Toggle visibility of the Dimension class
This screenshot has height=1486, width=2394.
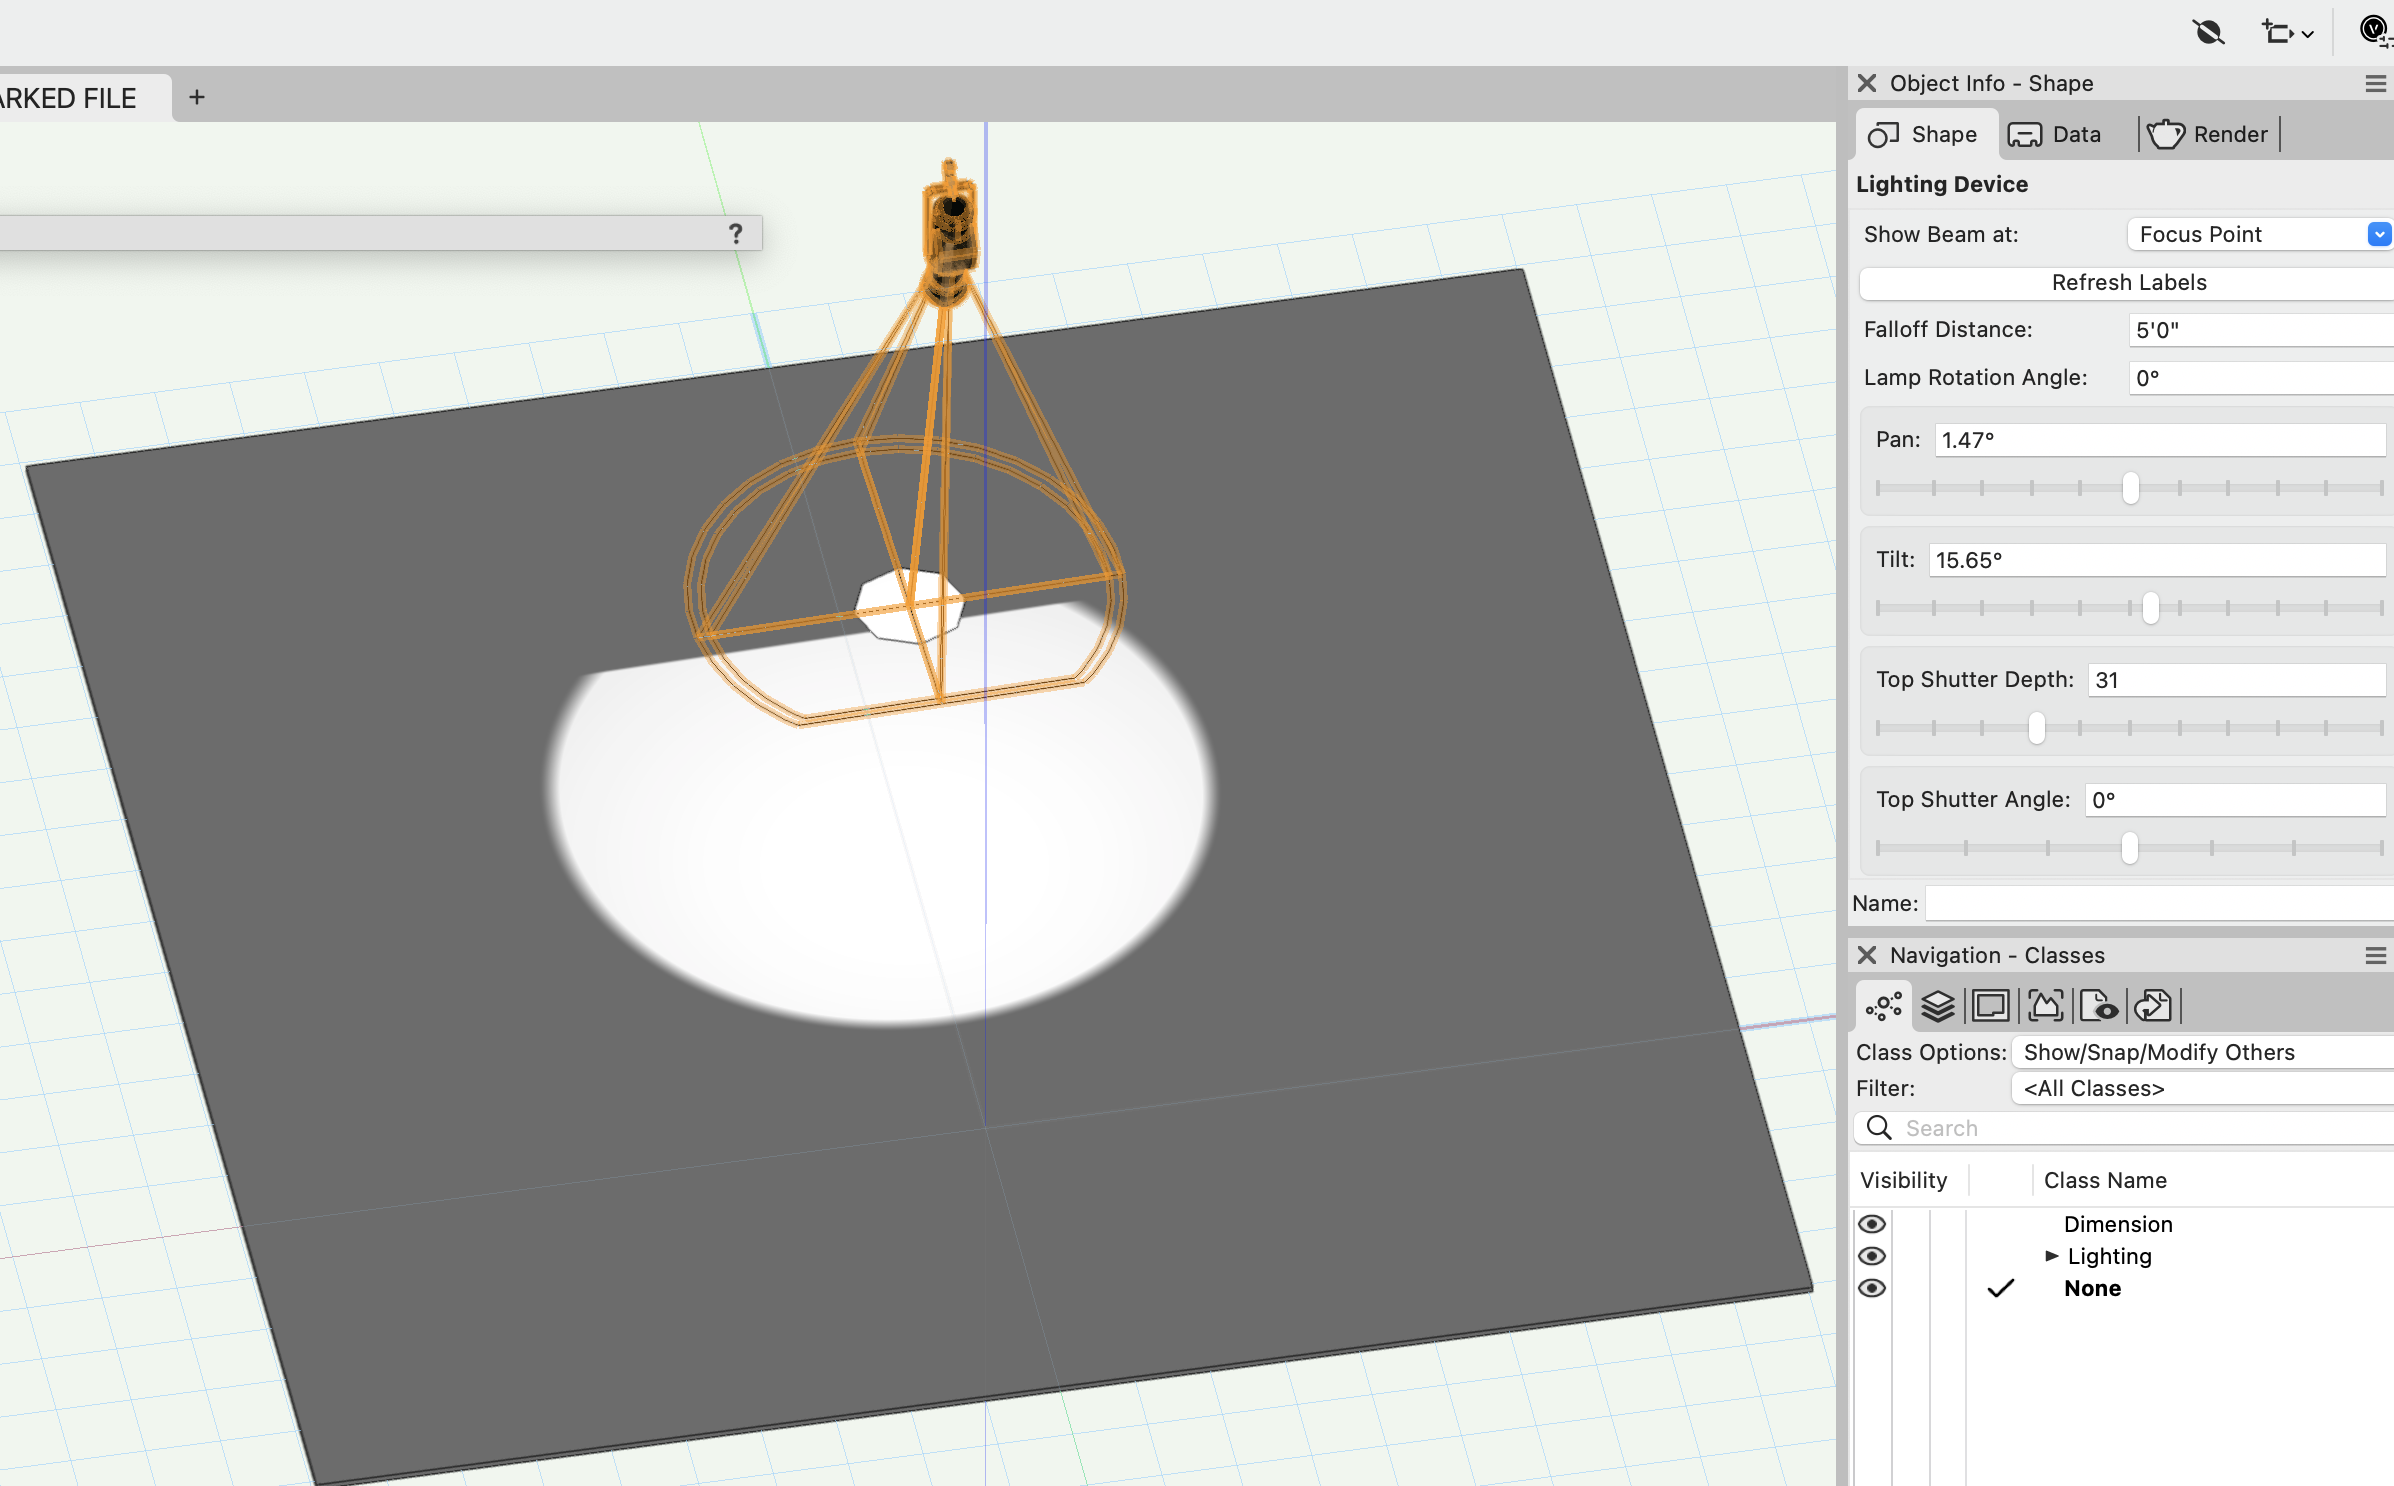click(x=1873, y=1224)
